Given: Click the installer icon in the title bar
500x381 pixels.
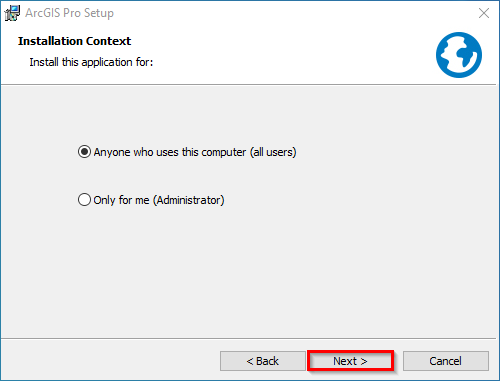Looking at the screenshot, I should [12, 13].
